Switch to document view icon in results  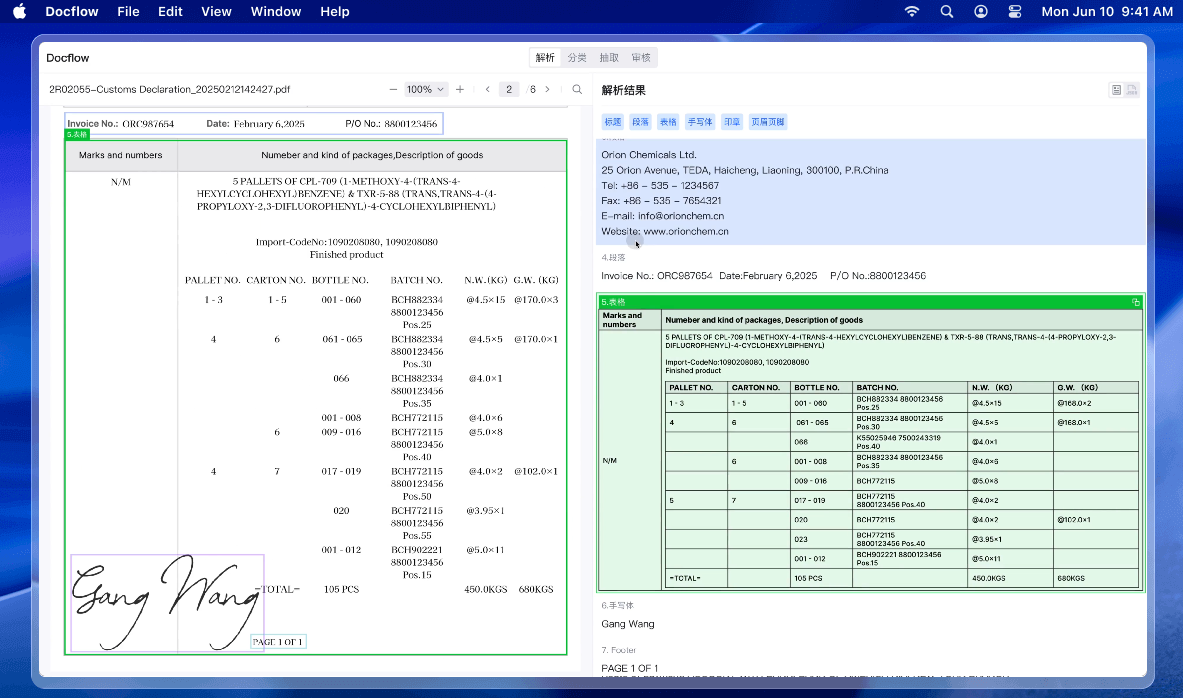coord(1132,90)
